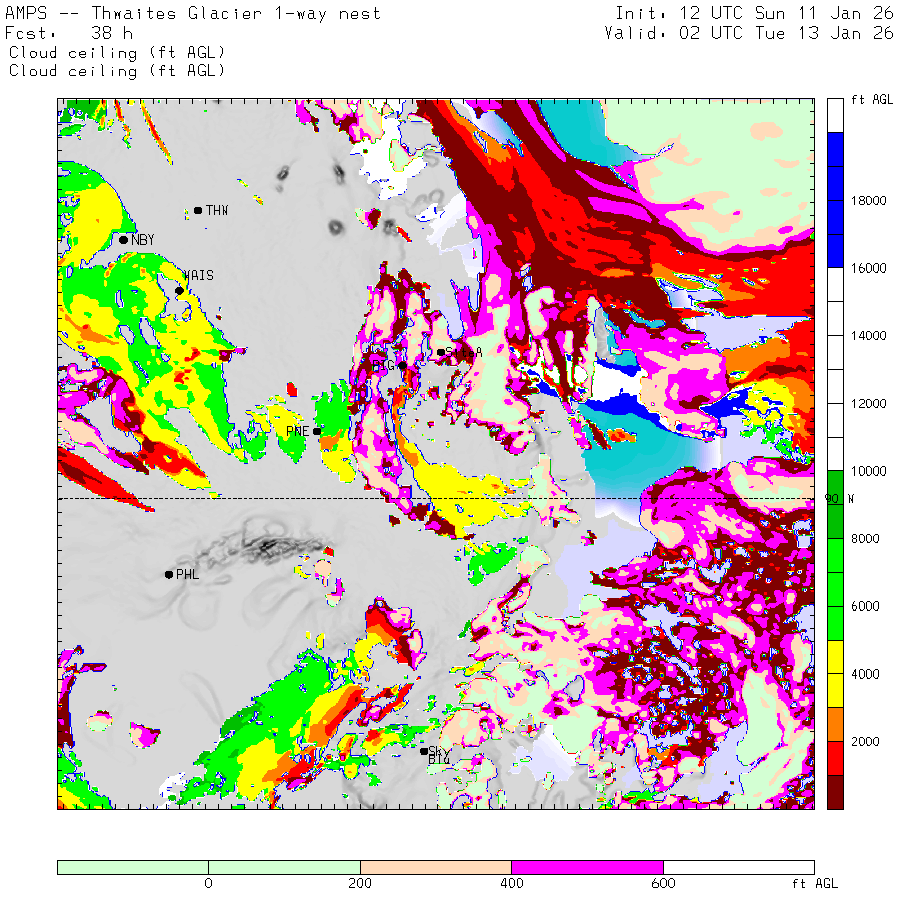
Task: Click the 'WAIS' station name label
Action: click(199, 276)
